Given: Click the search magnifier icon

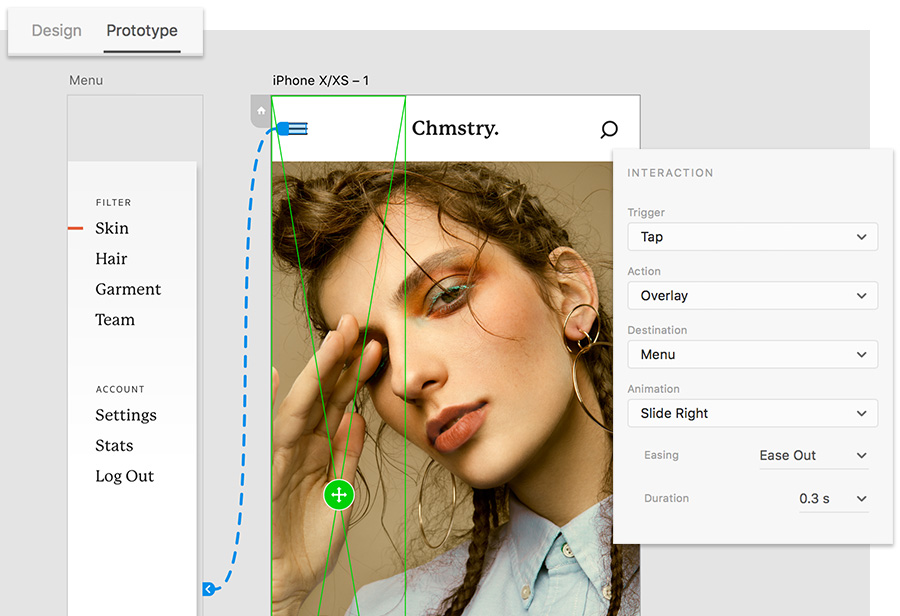Looking at the screenshot, I should 608,129.
